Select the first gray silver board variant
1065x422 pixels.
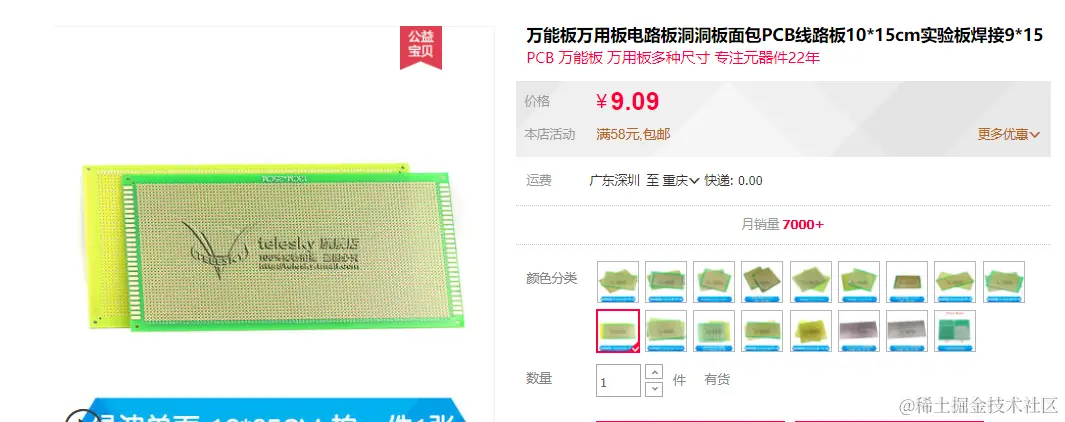coord(859,331)
